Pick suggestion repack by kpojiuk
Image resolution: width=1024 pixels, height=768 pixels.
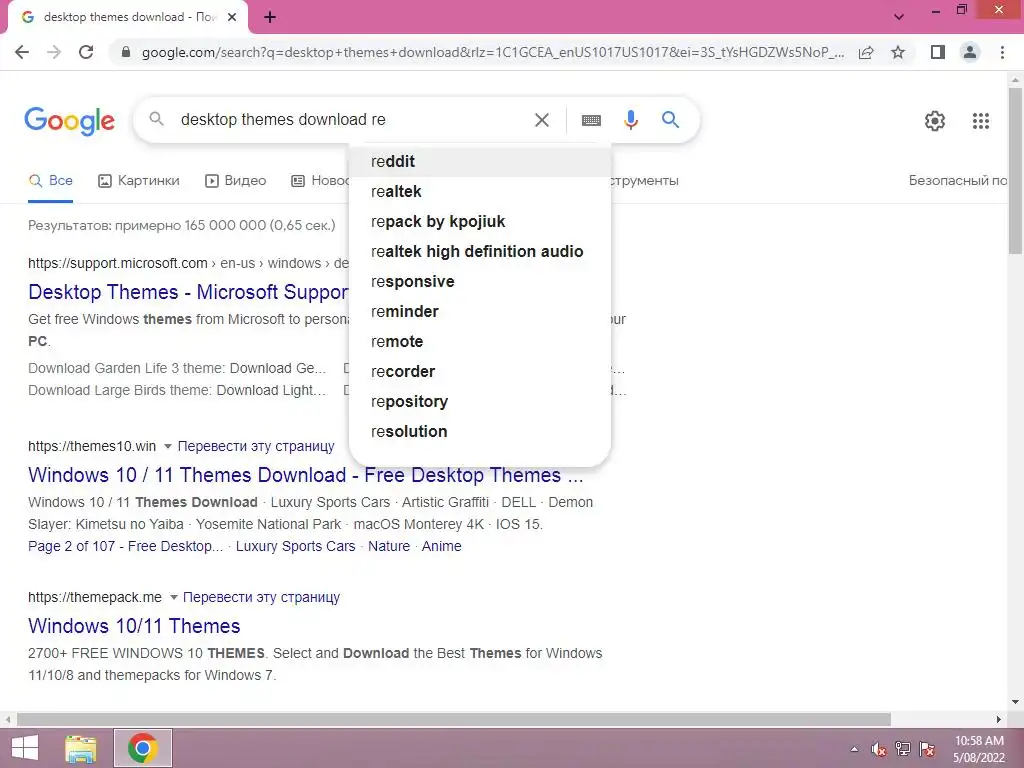click(480, 221)
